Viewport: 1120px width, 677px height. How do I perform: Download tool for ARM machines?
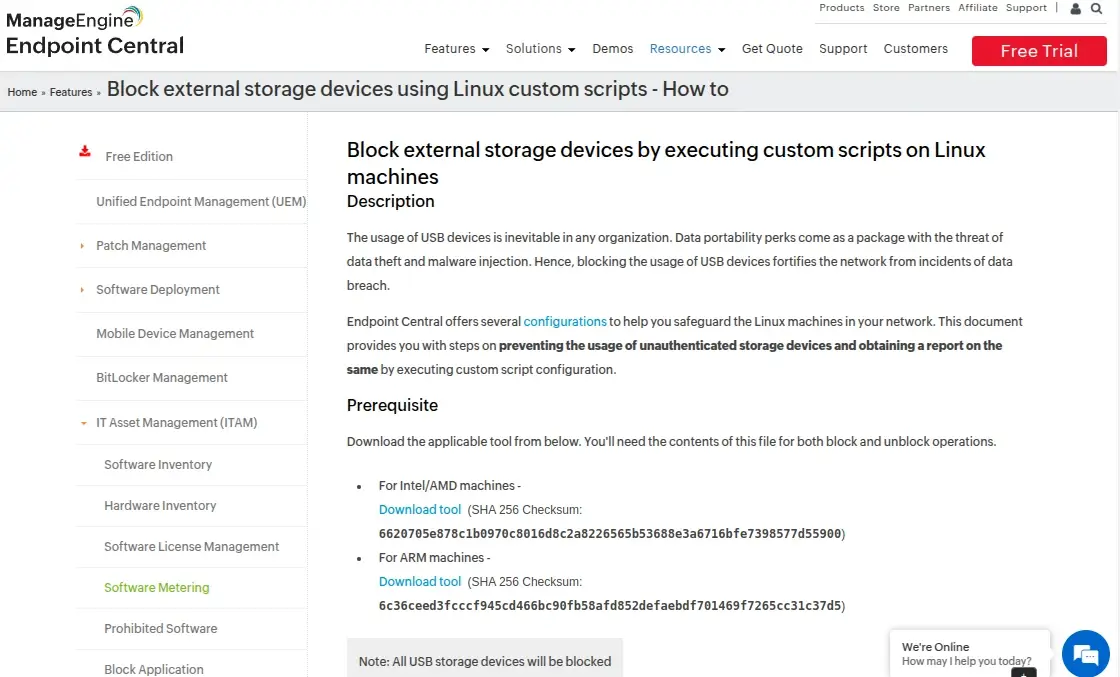pyautogui.click(x=419, y=582)
